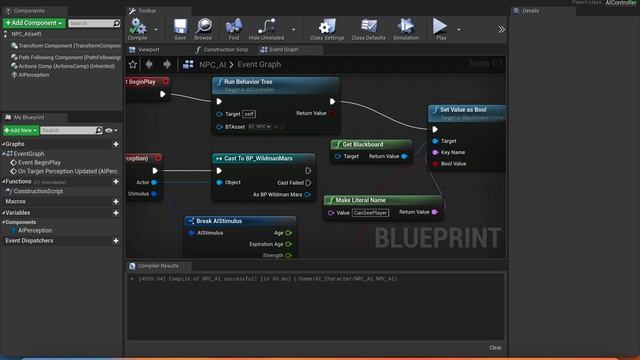Screen dimensions: 640x360
Task: Click the Add New button
Action: pyautogui.click(x=21, y=130)
